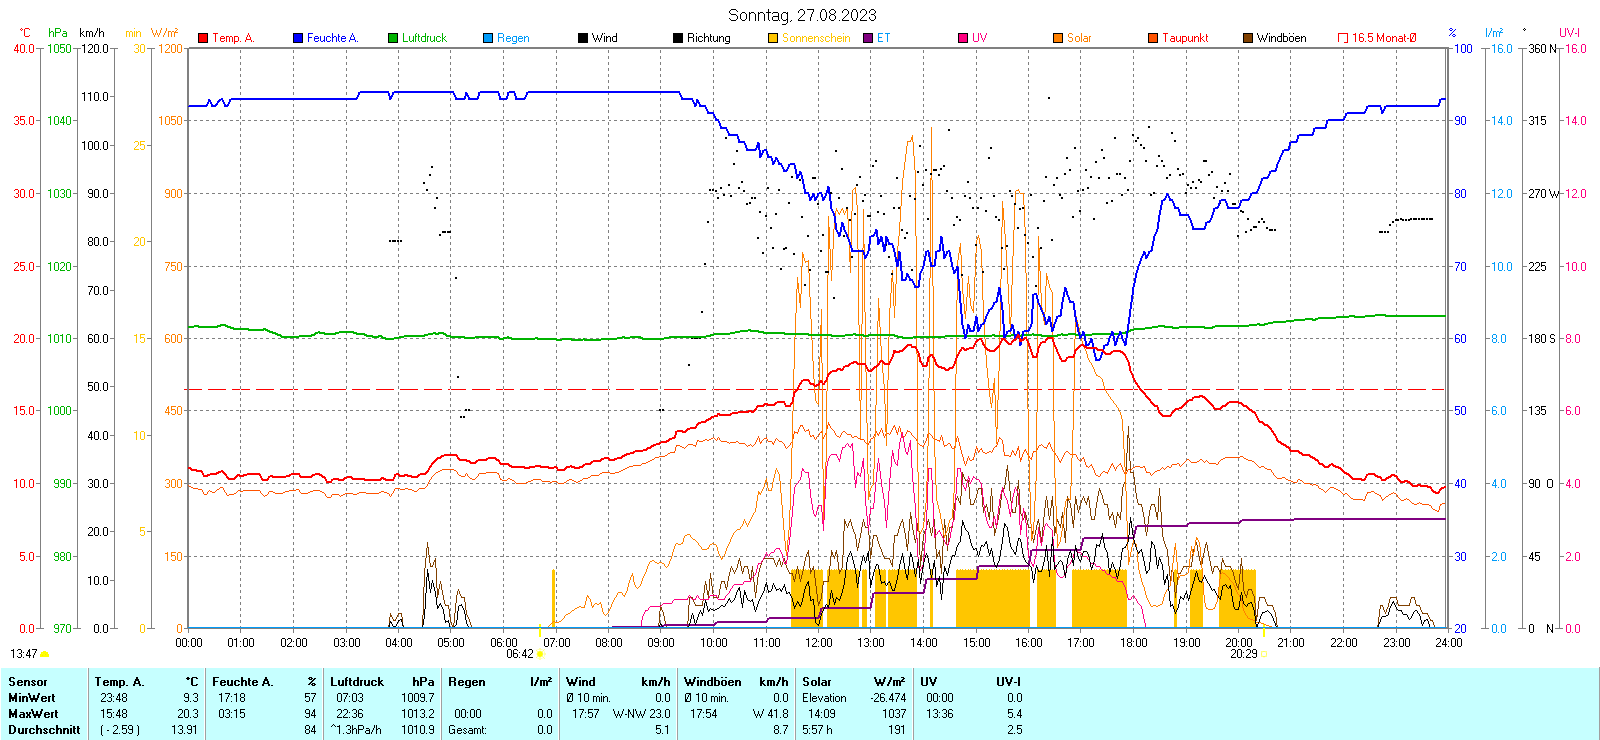Click the chart title Sonntag, 27.08.2023
Screen dimensions: 1600x740
(x=802, y=15)
